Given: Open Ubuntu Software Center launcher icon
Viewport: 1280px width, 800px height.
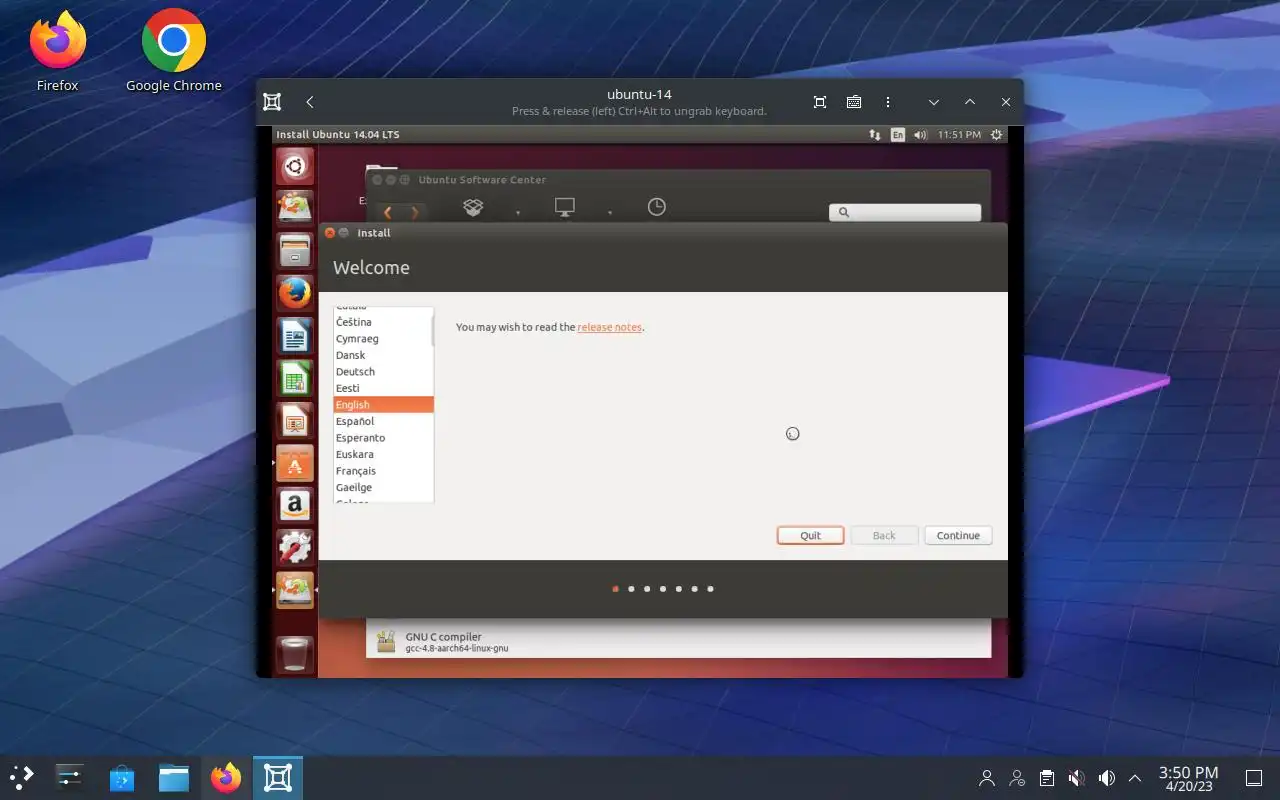Looking at the screenshot, I should coord(295,463).
